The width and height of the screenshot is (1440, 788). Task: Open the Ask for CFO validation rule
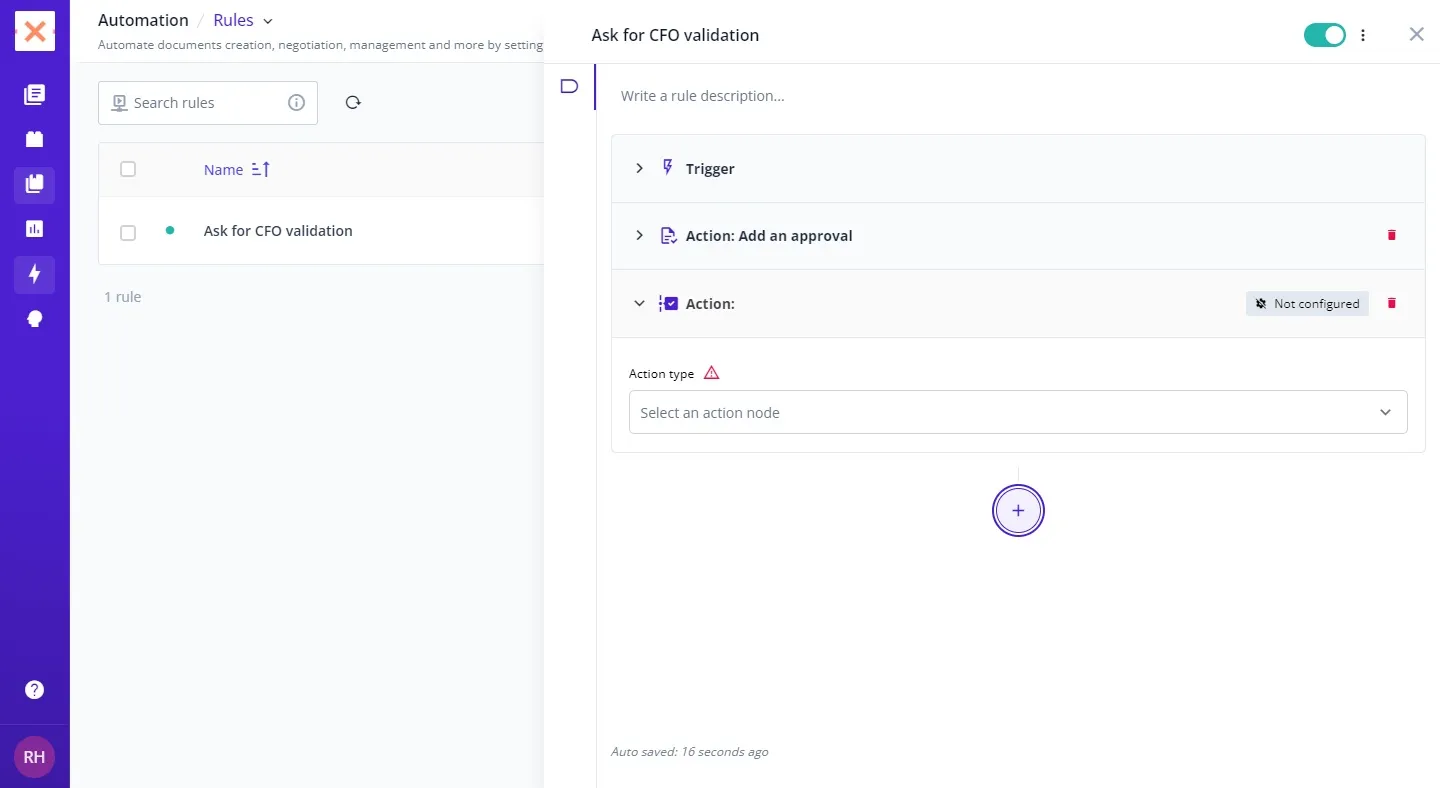click(x=278, y=231)
